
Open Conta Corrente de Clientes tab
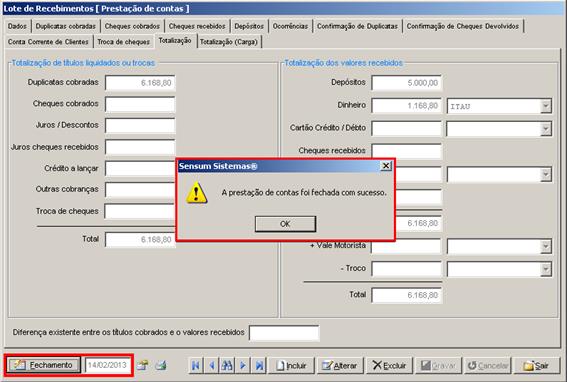tap(48, 42)
